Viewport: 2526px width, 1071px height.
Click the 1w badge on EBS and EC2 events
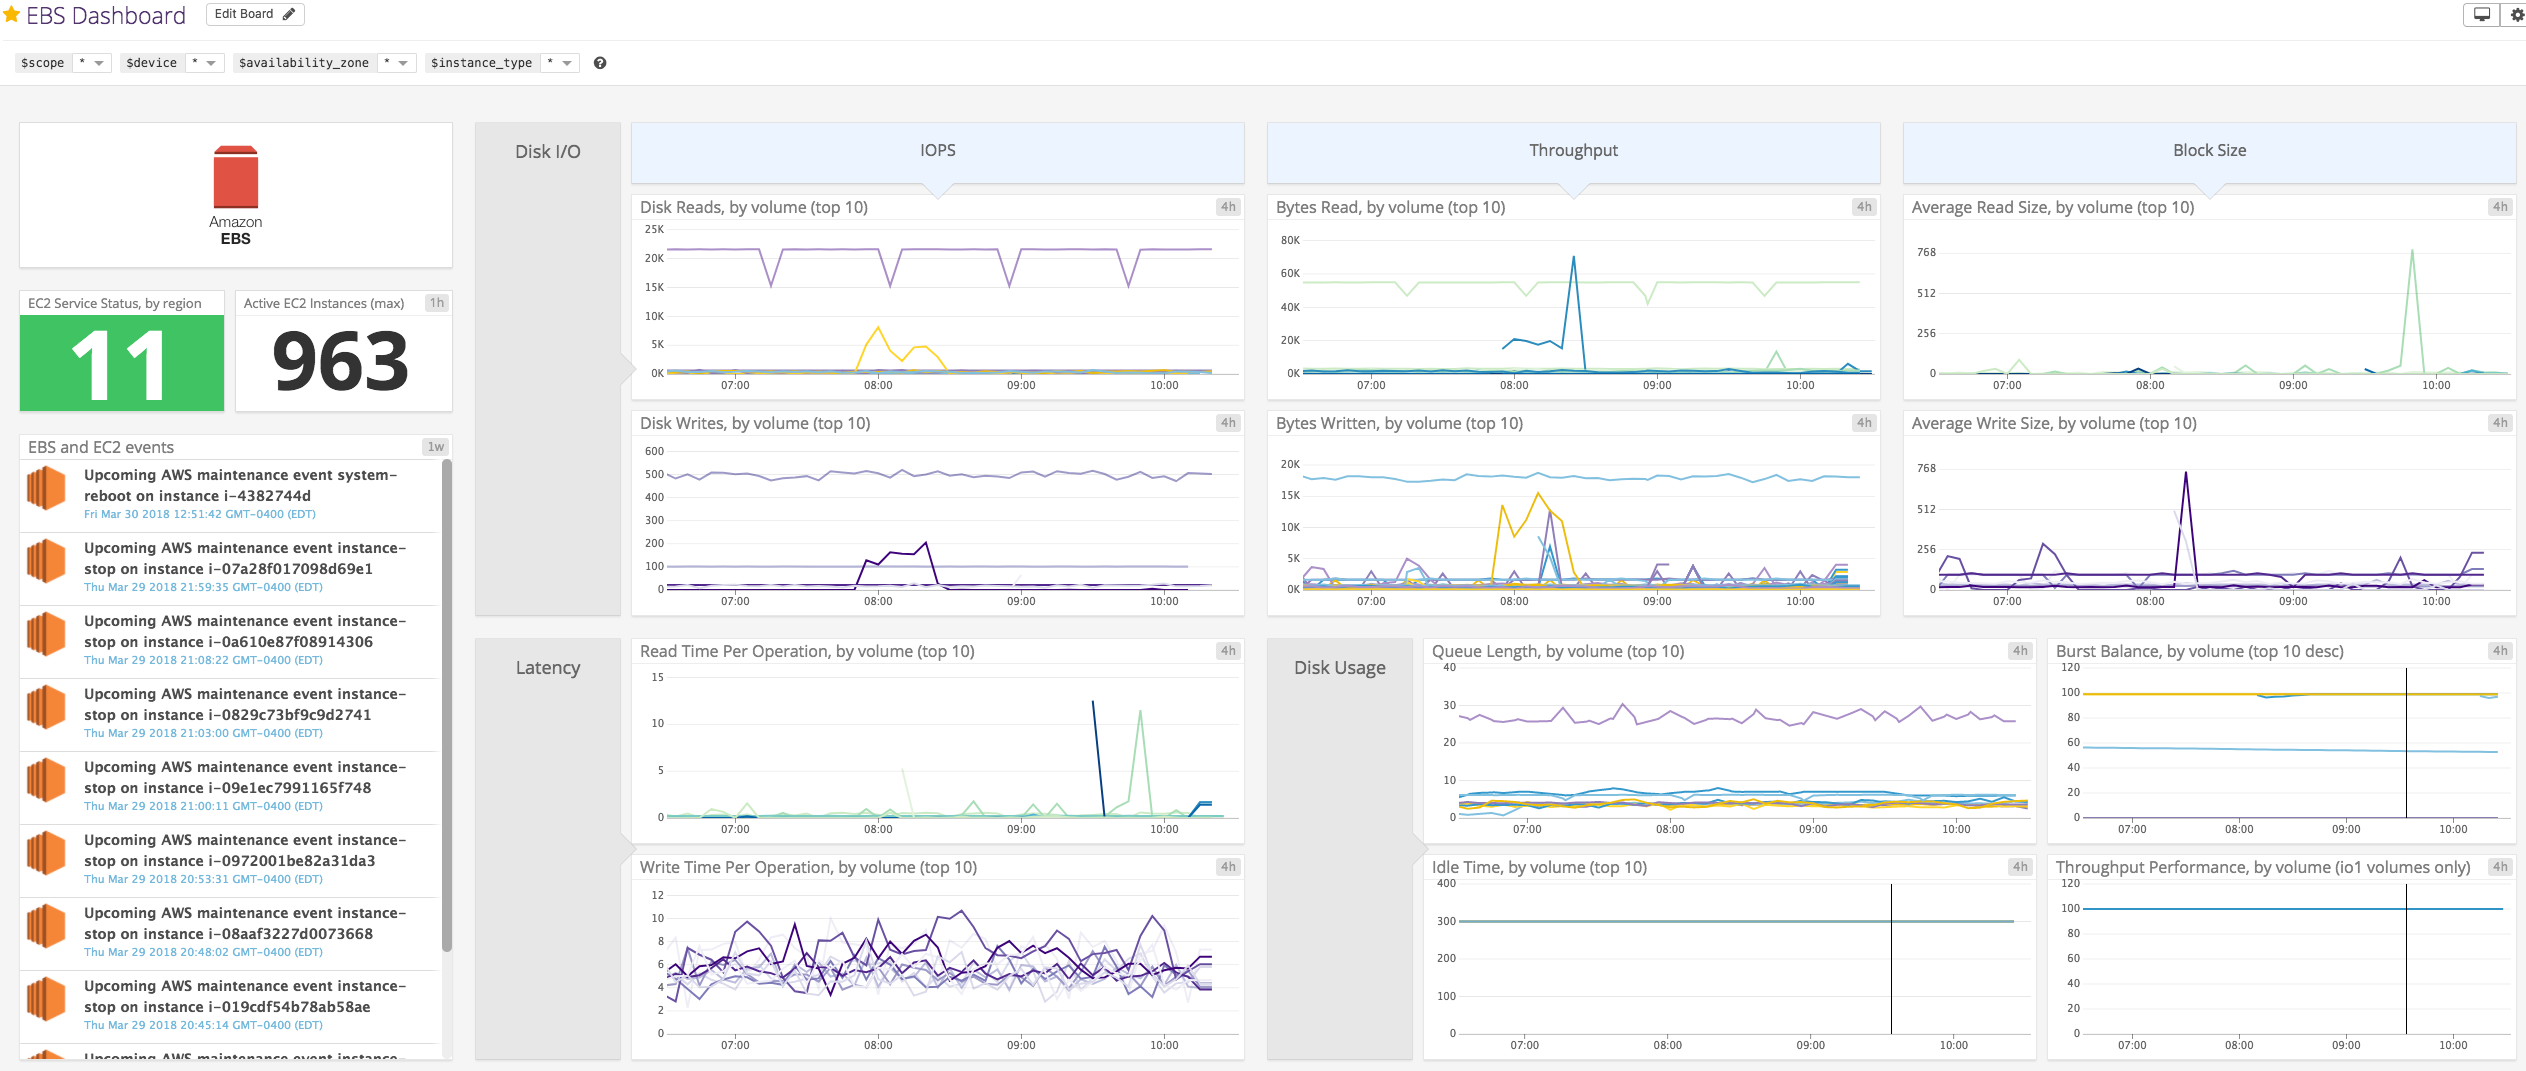point(436,446)
